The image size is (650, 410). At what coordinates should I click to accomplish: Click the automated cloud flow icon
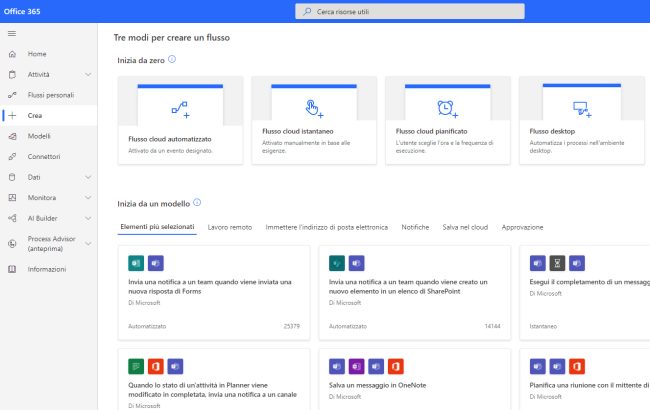(x=180, y=109)
